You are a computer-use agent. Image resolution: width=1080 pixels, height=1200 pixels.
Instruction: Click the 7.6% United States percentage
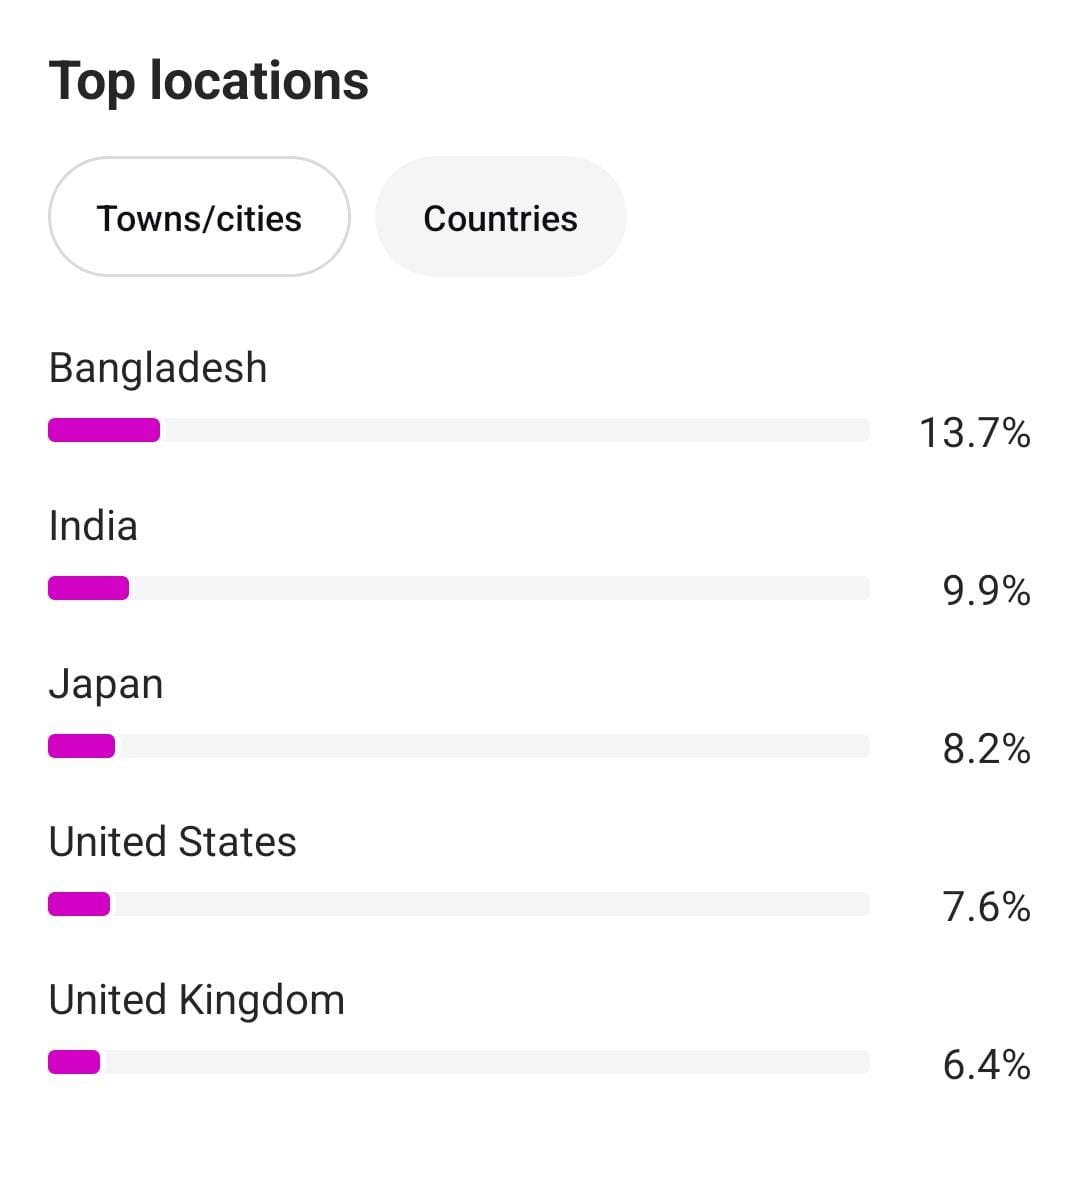(x=986, y=907)
